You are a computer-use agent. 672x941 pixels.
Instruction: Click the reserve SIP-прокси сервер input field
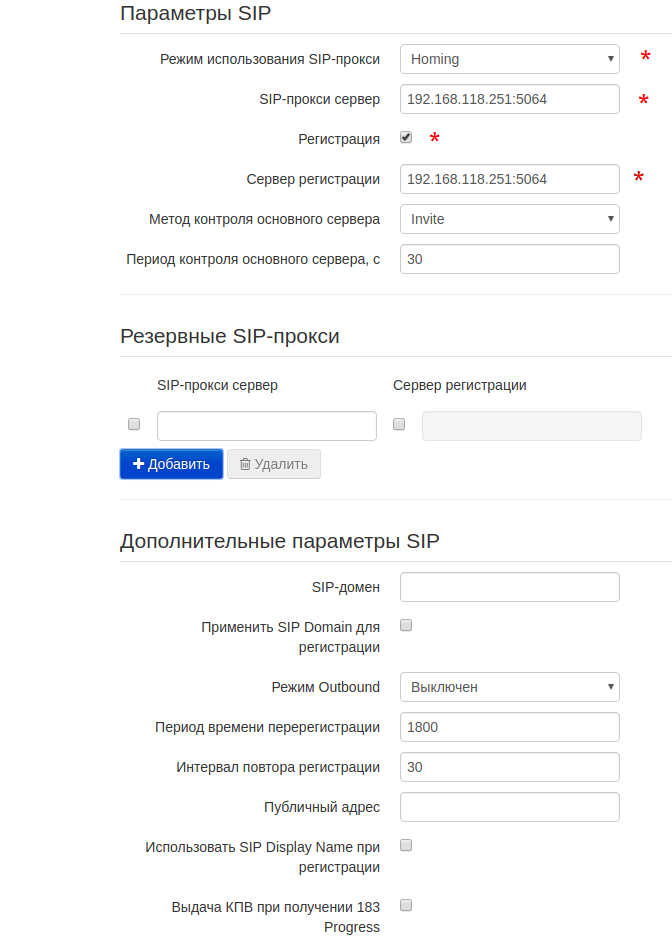pos(266,426)
